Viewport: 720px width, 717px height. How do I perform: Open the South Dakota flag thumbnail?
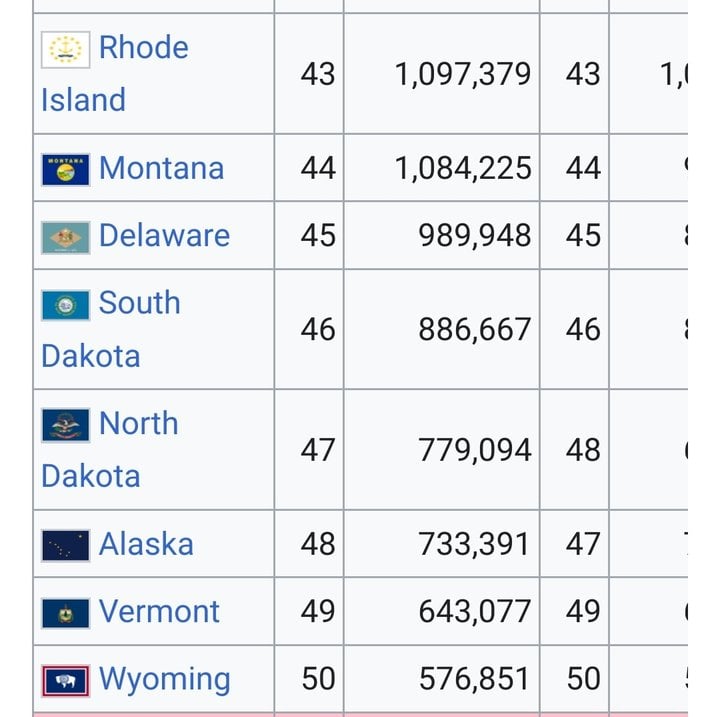tap(66, 305)
